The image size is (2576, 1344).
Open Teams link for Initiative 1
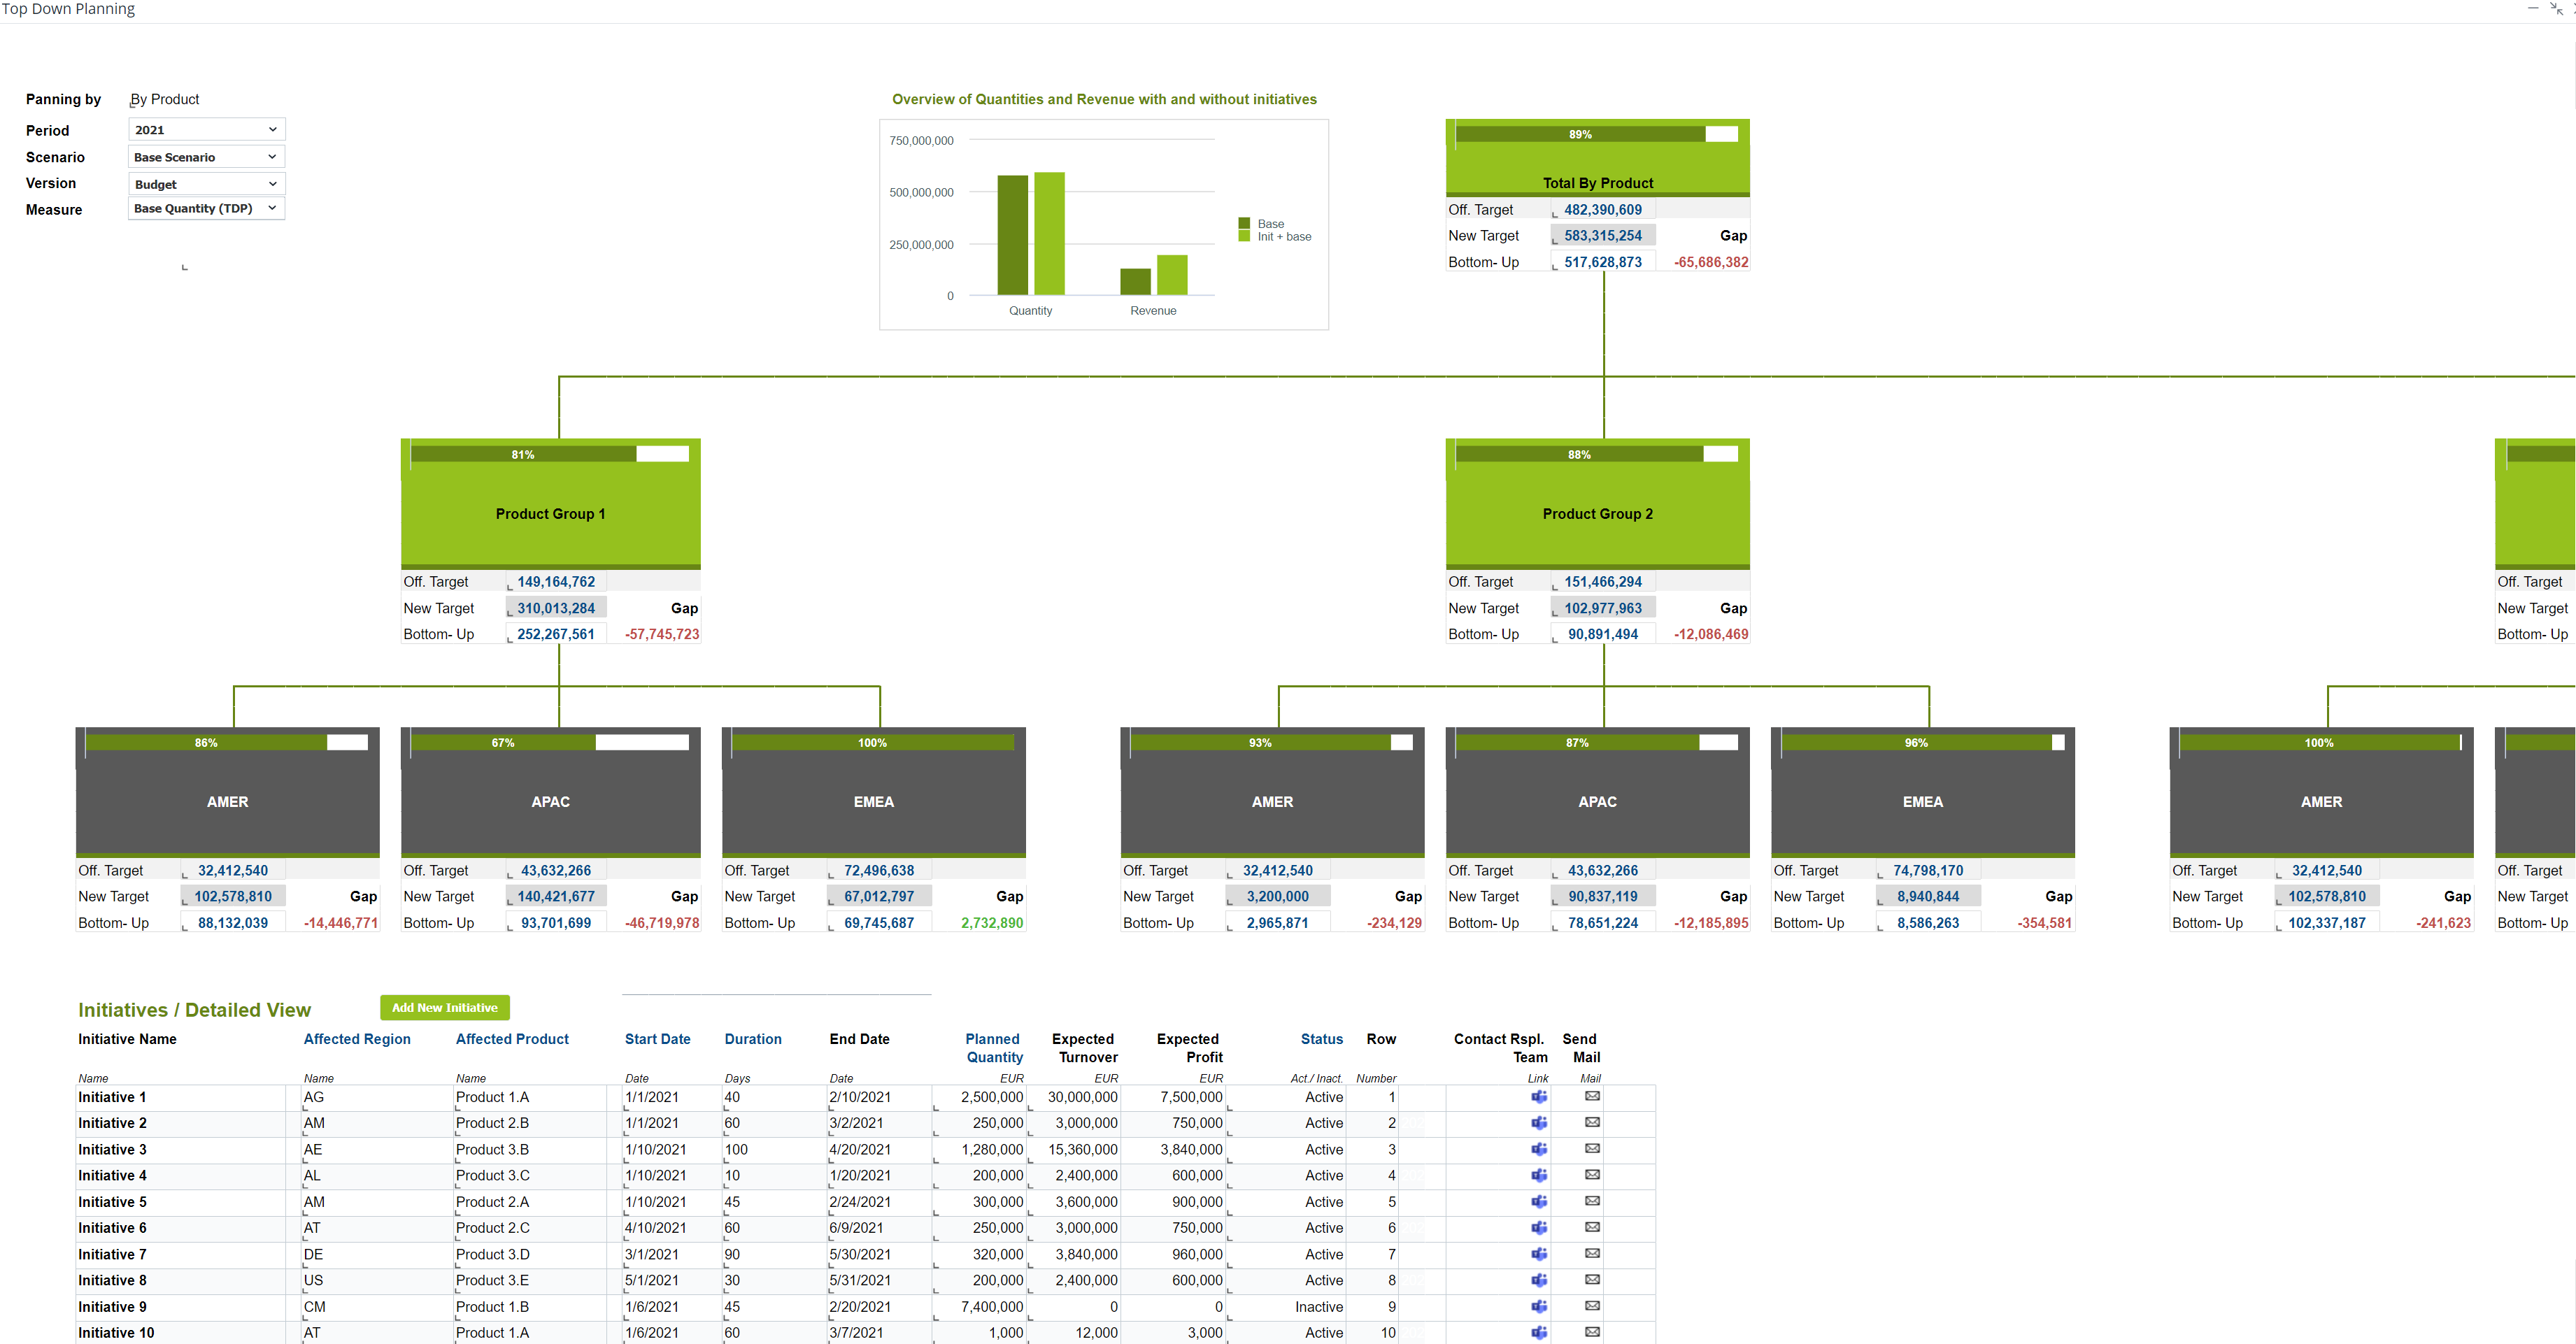tap(1539, 1097)
